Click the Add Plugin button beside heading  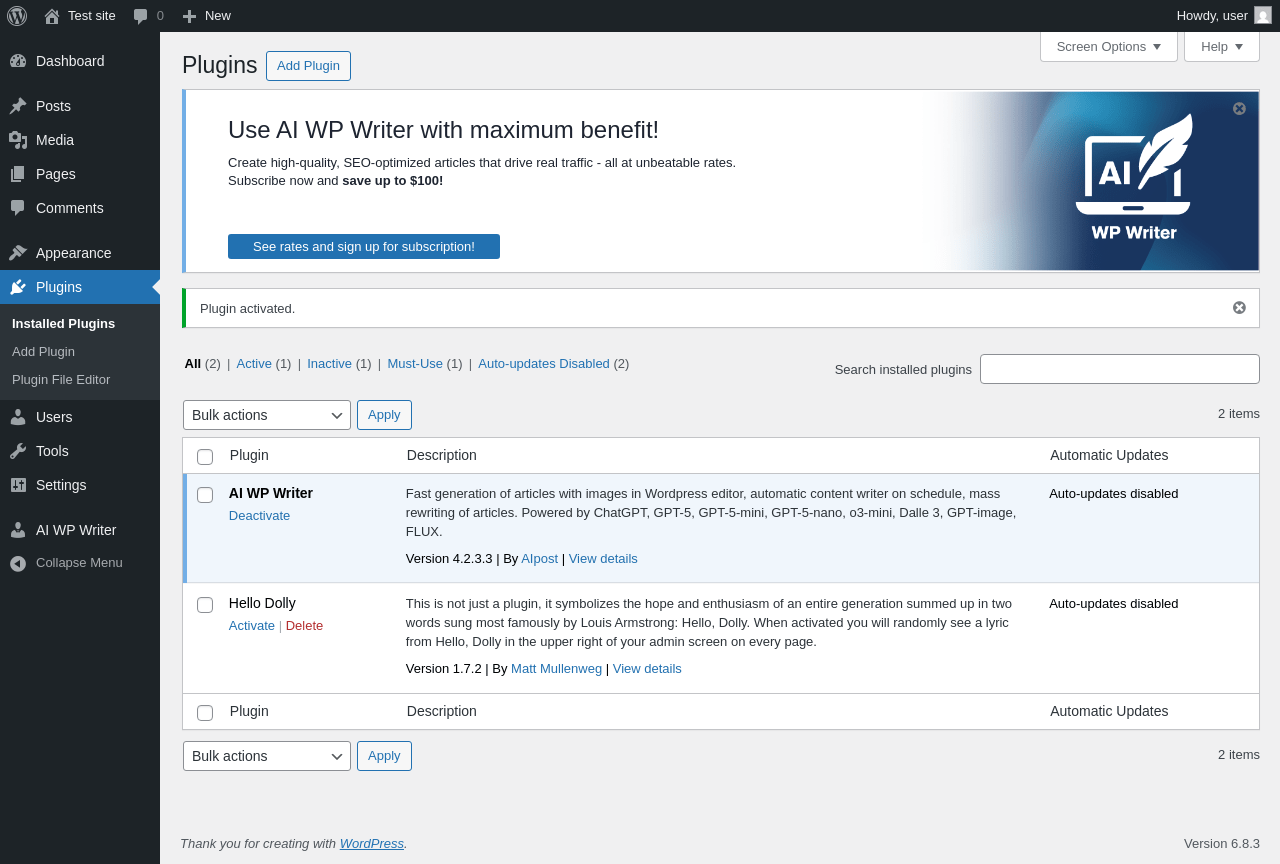[308, 66]
